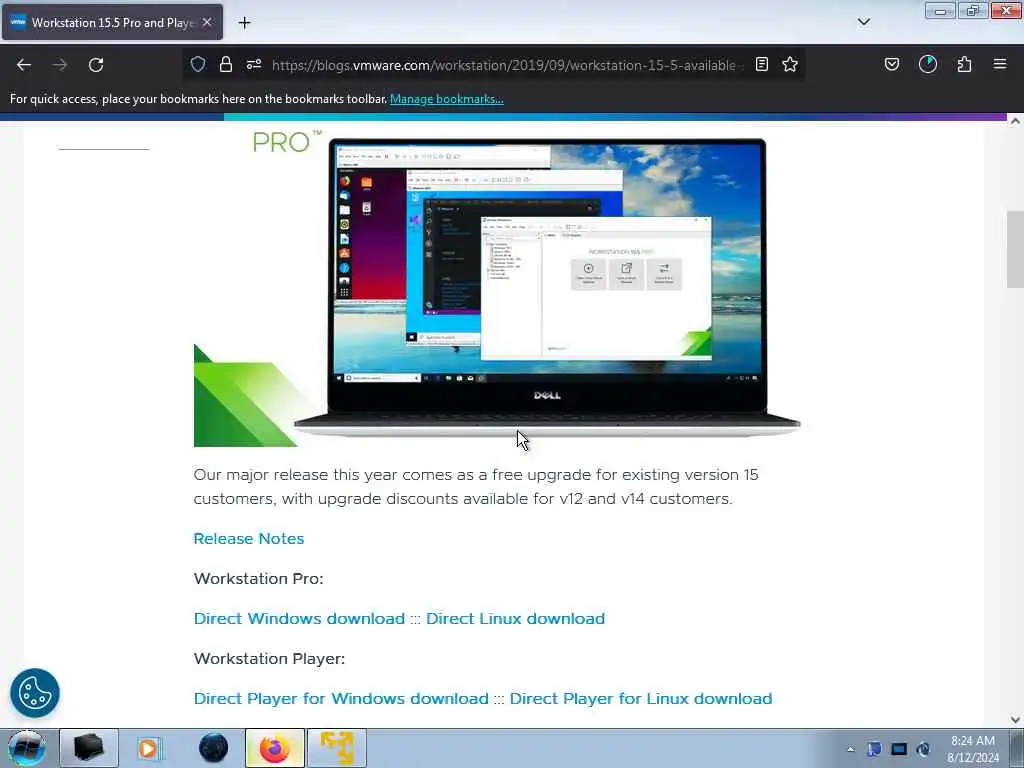1024x768 pixels.
Task: Open a new tab with plus button
Action: (244, 23)
